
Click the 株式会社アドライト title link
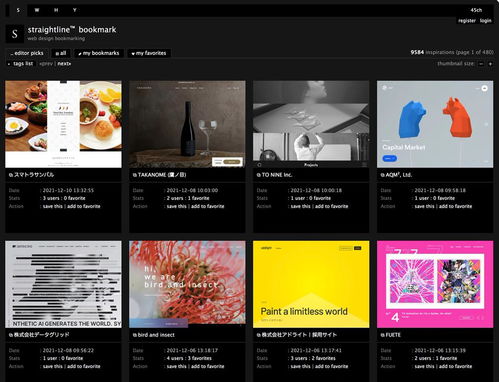(299, 335)
